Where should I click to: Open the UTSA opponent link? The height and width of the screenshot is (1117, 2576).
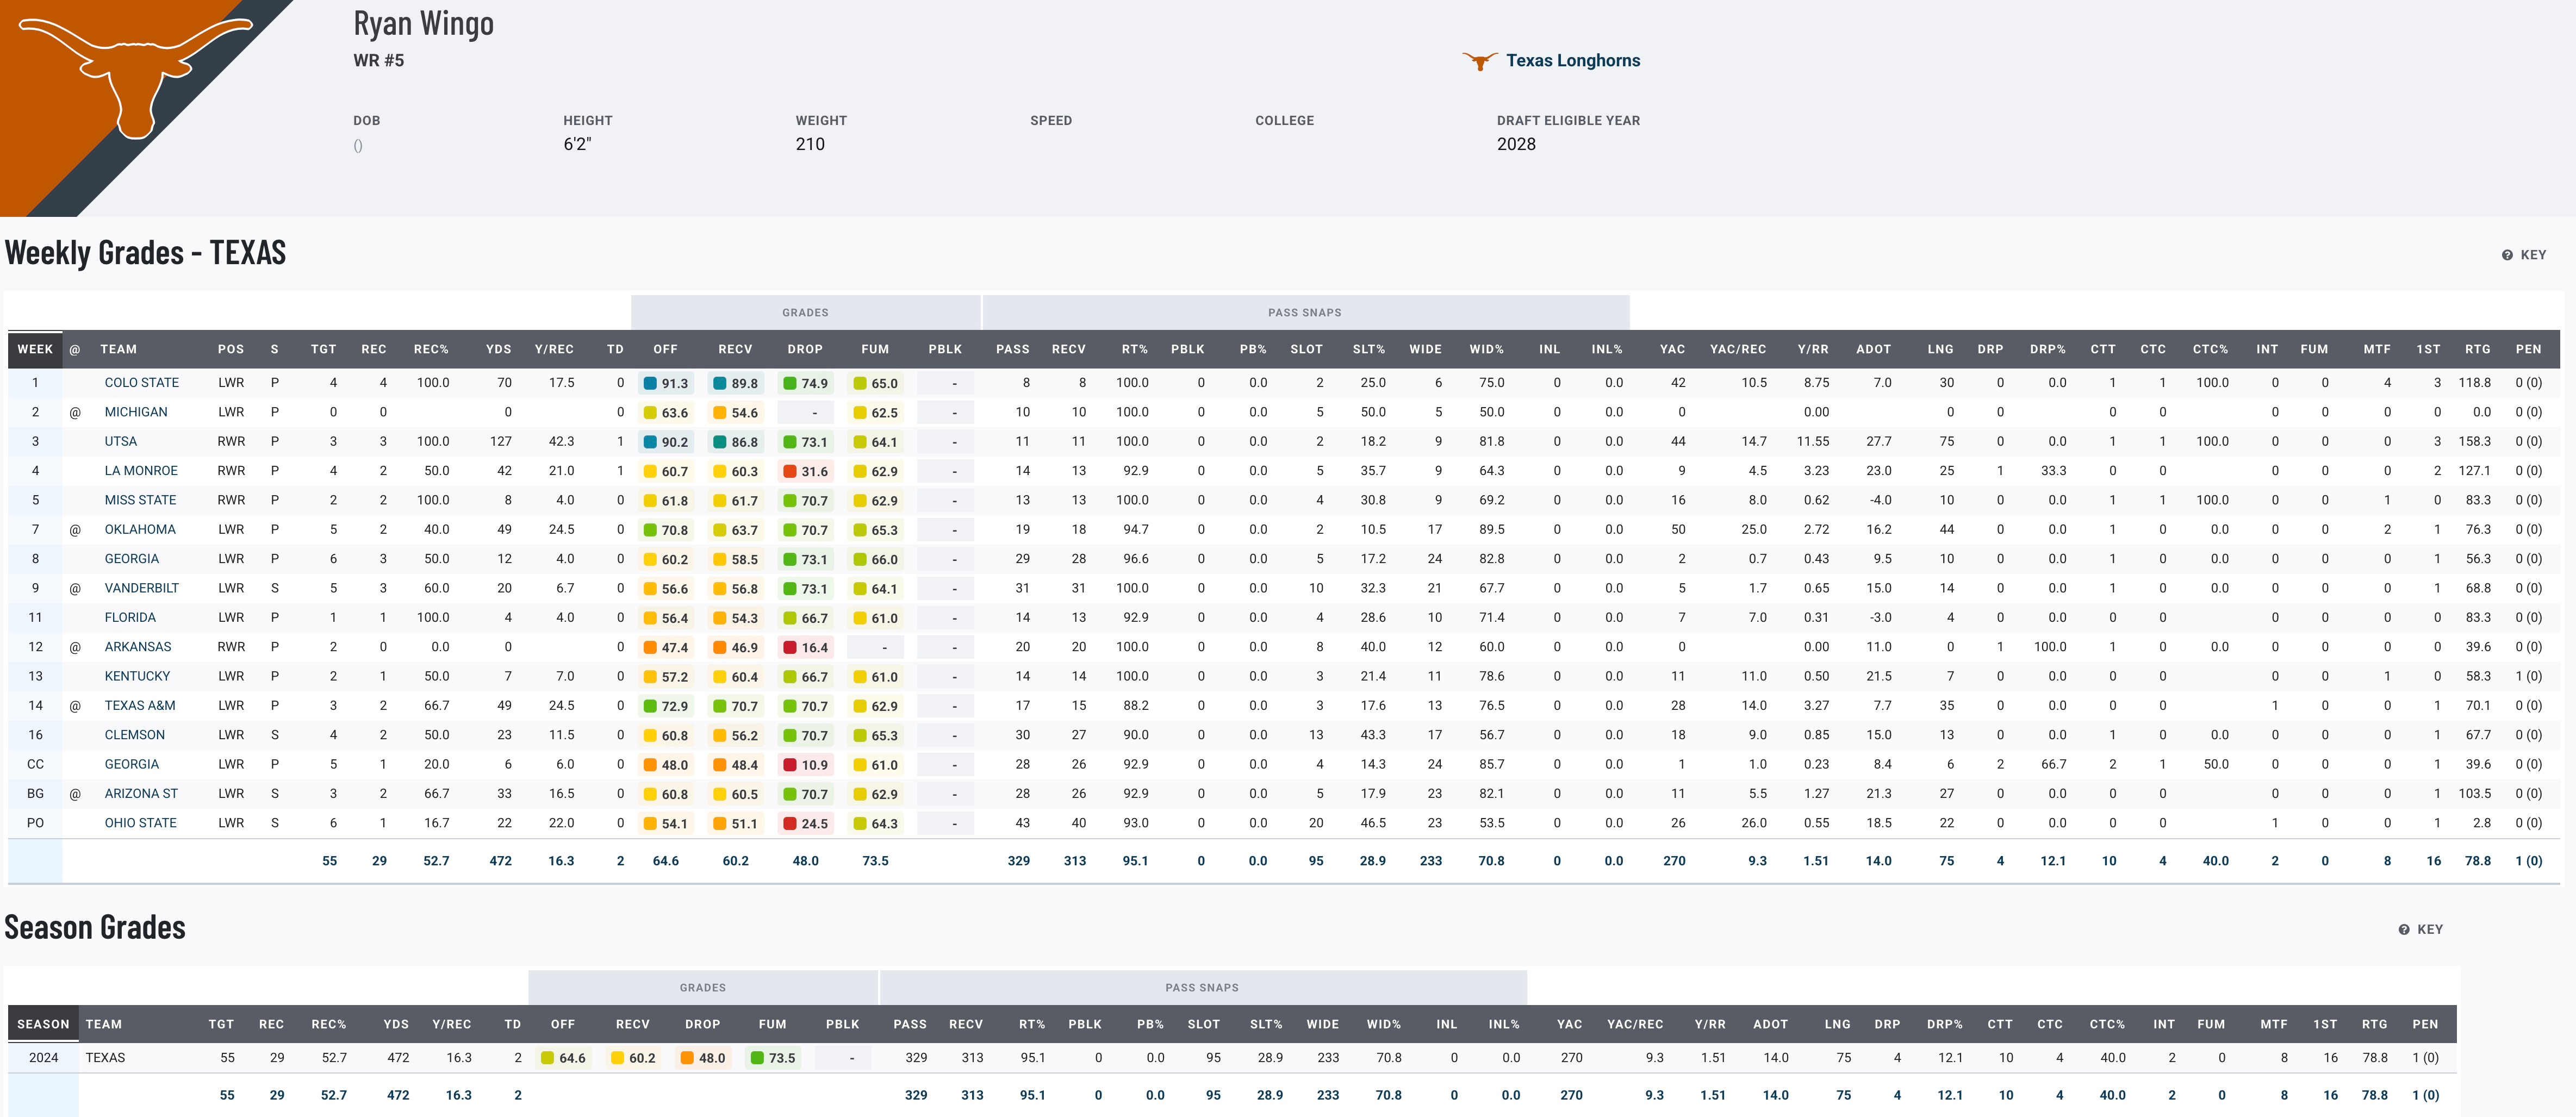(121, 441)
